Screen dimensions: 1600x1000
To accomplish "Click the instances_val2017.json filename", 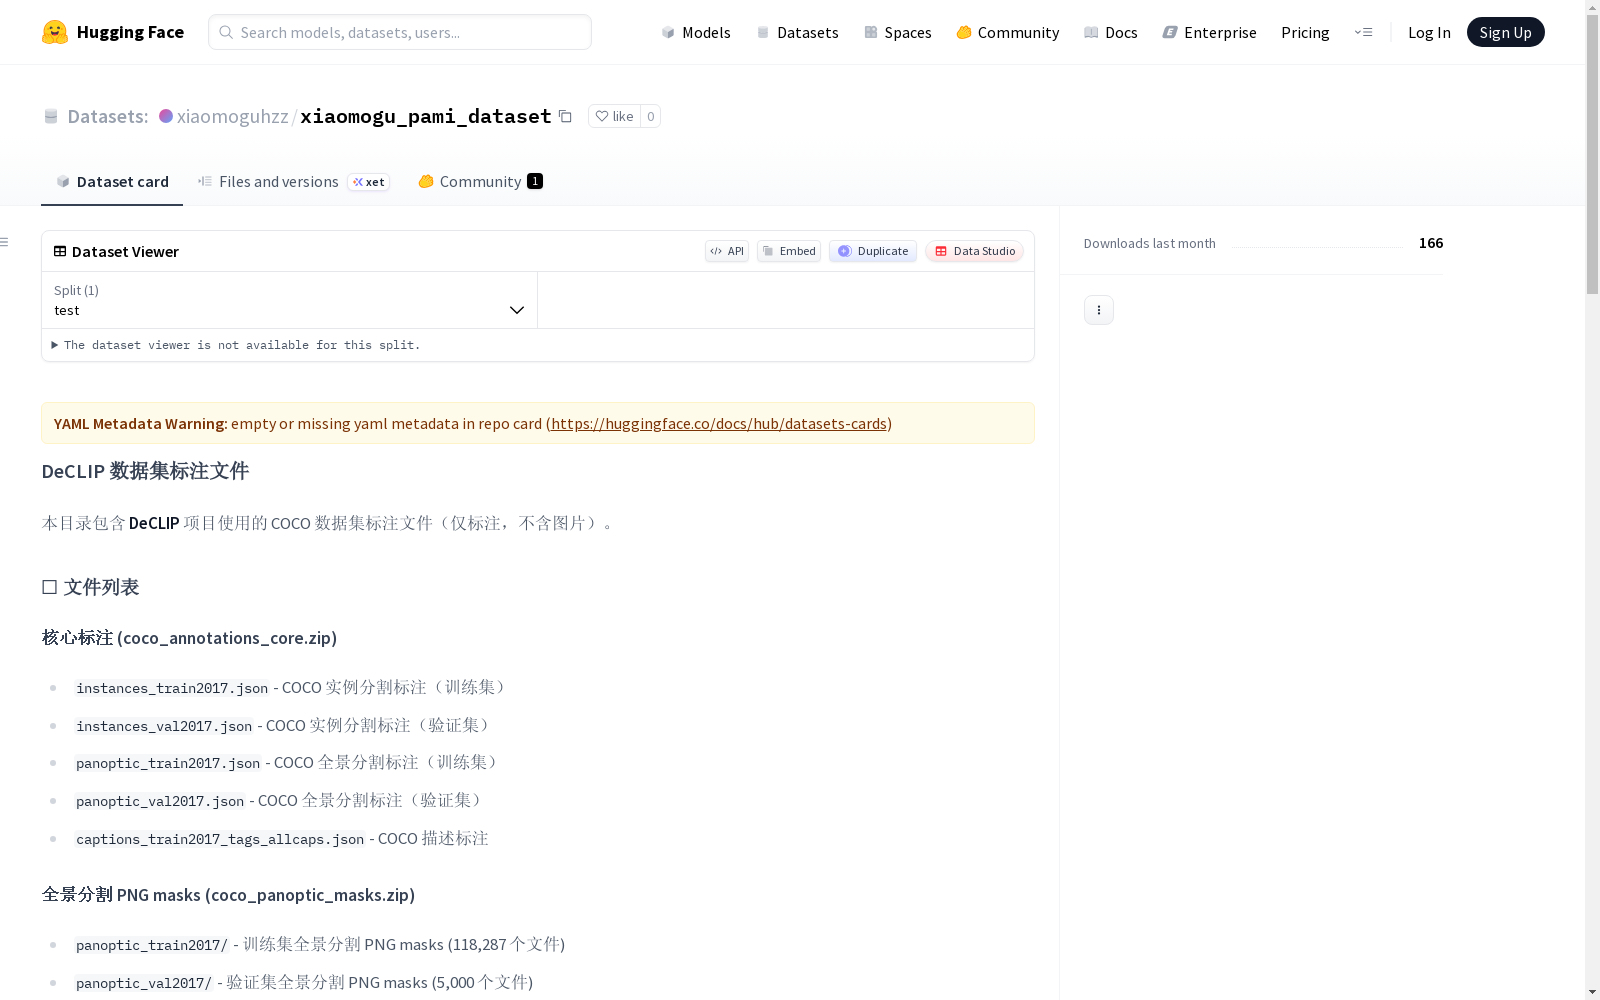I will click(164, 726).
